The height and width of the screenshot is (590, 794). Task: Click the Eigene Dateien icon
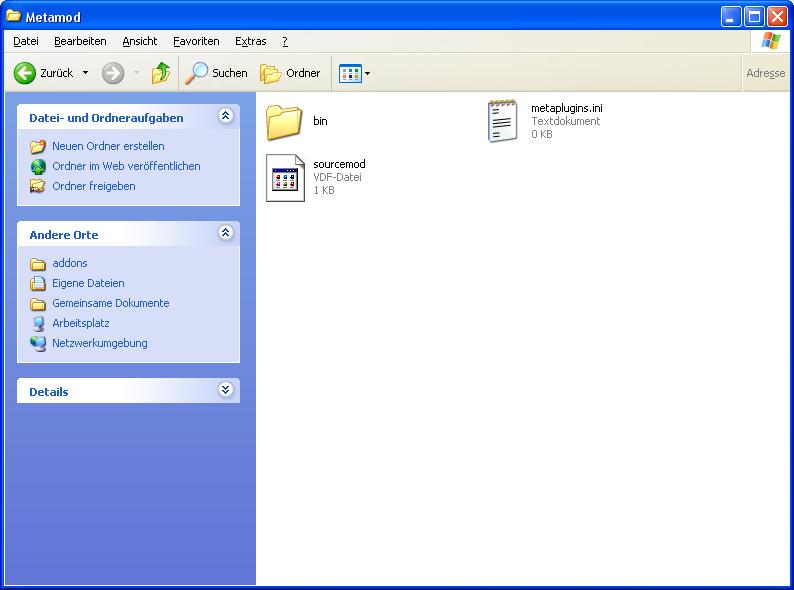click(37, 283)
